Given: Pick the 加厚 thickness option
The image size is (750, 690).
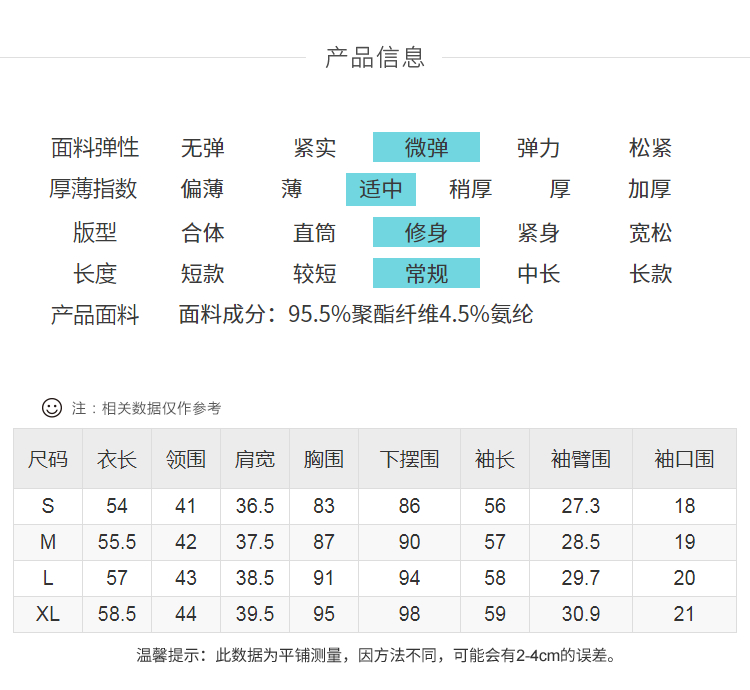Looking at the screenshot, I should point(650,189).
